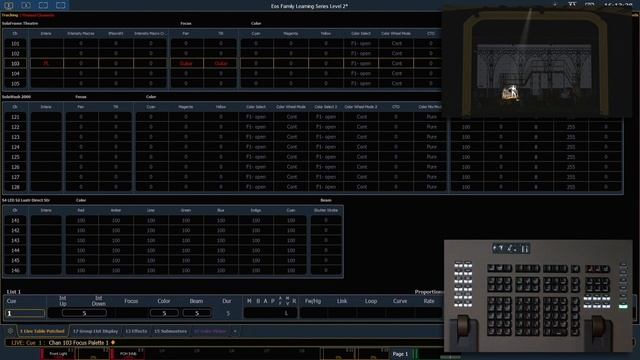Select channel 126 row header
The image size is (640, 360).
click(x=15, y=167)
